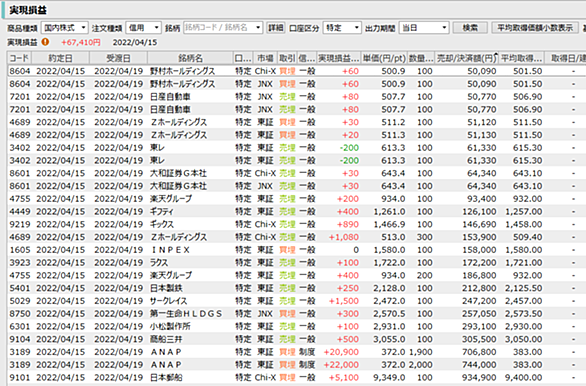586x386 pixels.
Task: Click the 検索 search button
Action: [x=470, y=28]
